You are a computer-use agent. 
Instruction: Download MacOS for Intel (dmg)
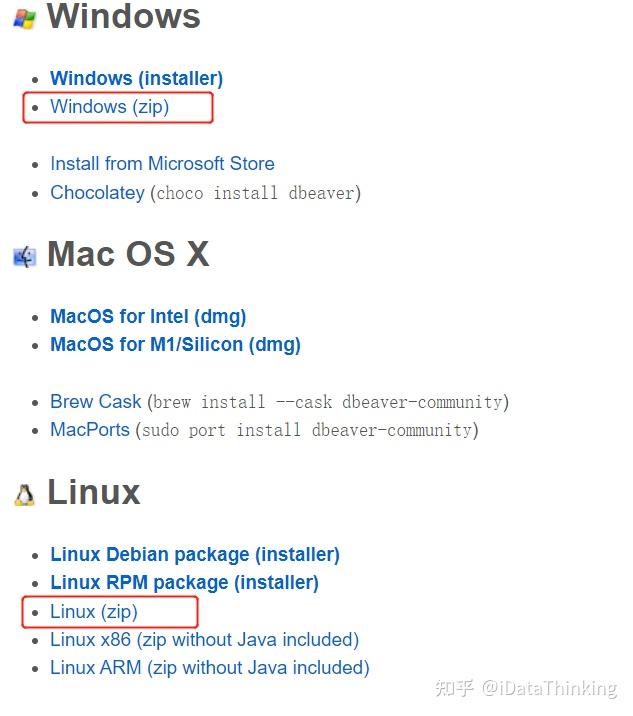(148, 316)
